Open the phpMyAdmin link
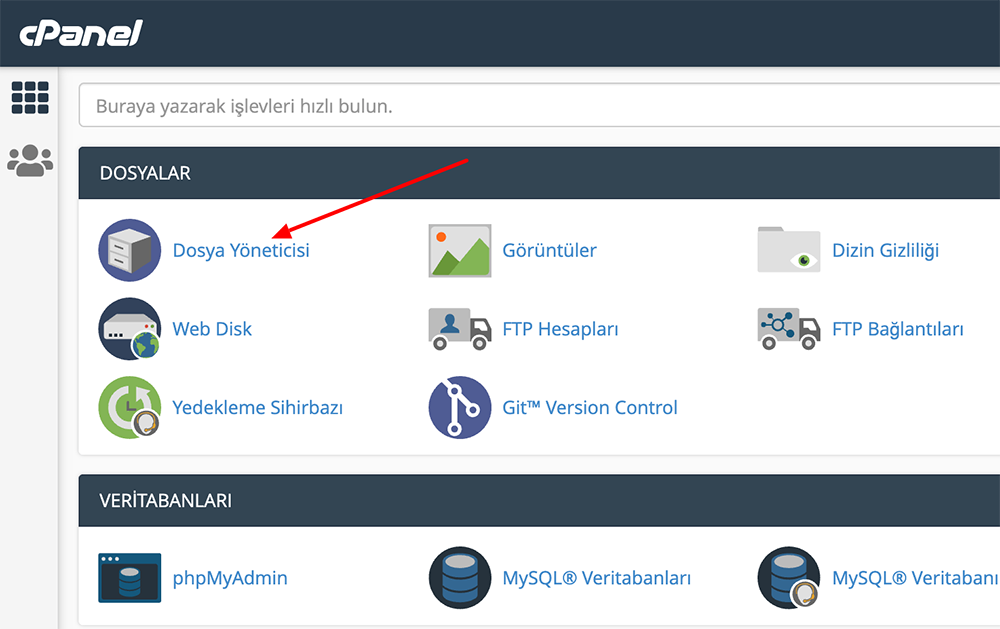 (x=230, y=578)
